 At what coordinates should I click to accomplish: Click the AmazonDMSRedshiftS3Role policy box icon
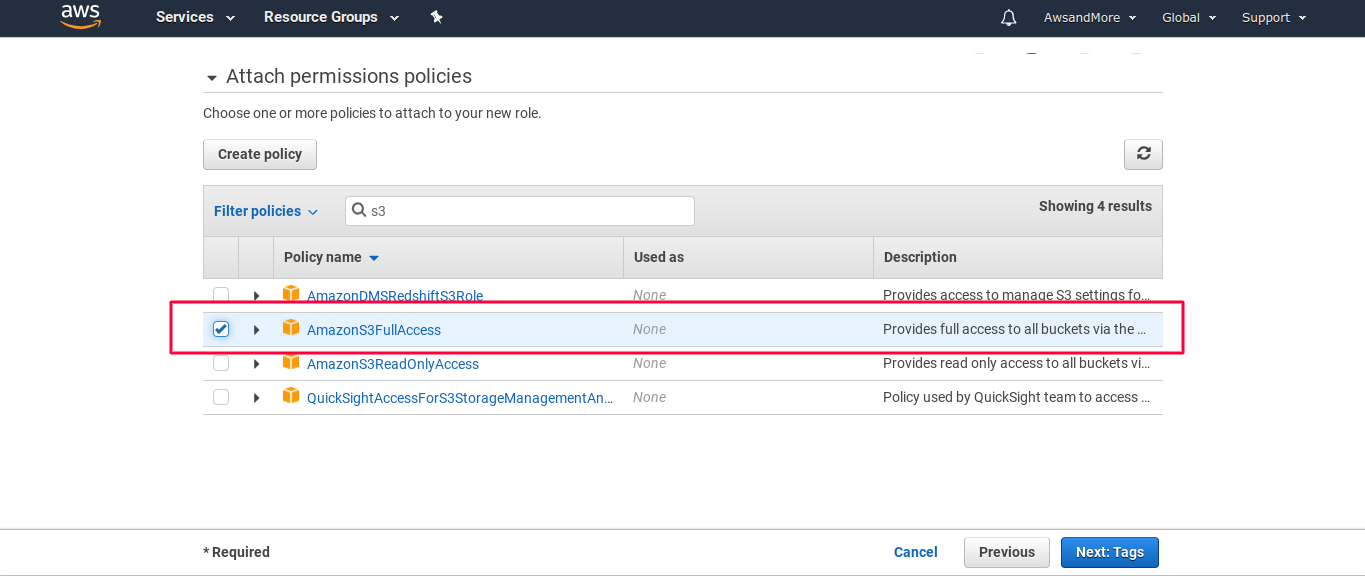click(x=291, y=294)
